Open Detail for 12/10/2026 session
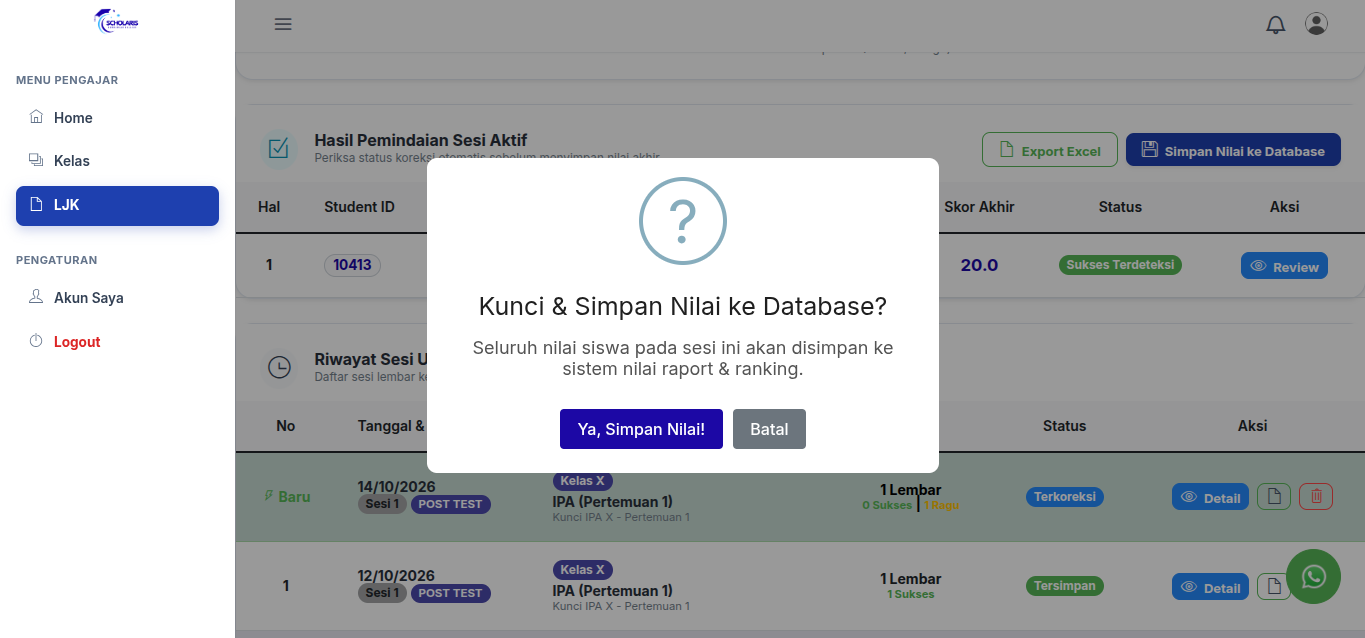This screenshot has width=1365, height=638. click(x=1210, y=587)
